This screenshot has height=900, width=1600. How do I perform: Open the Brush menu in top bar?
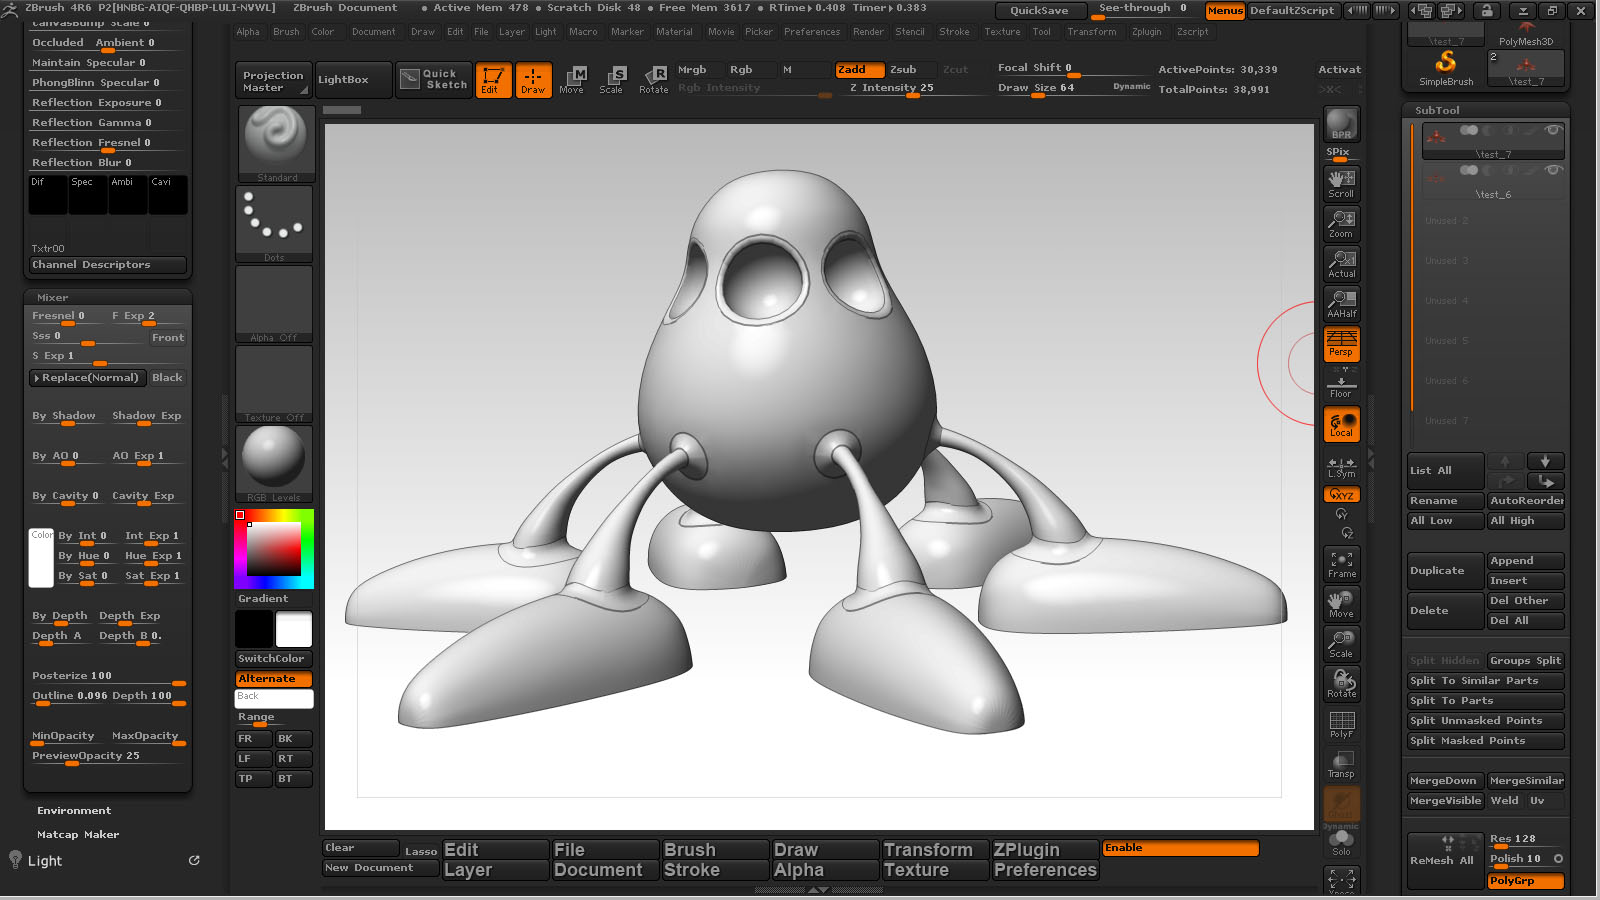[286, 32]
